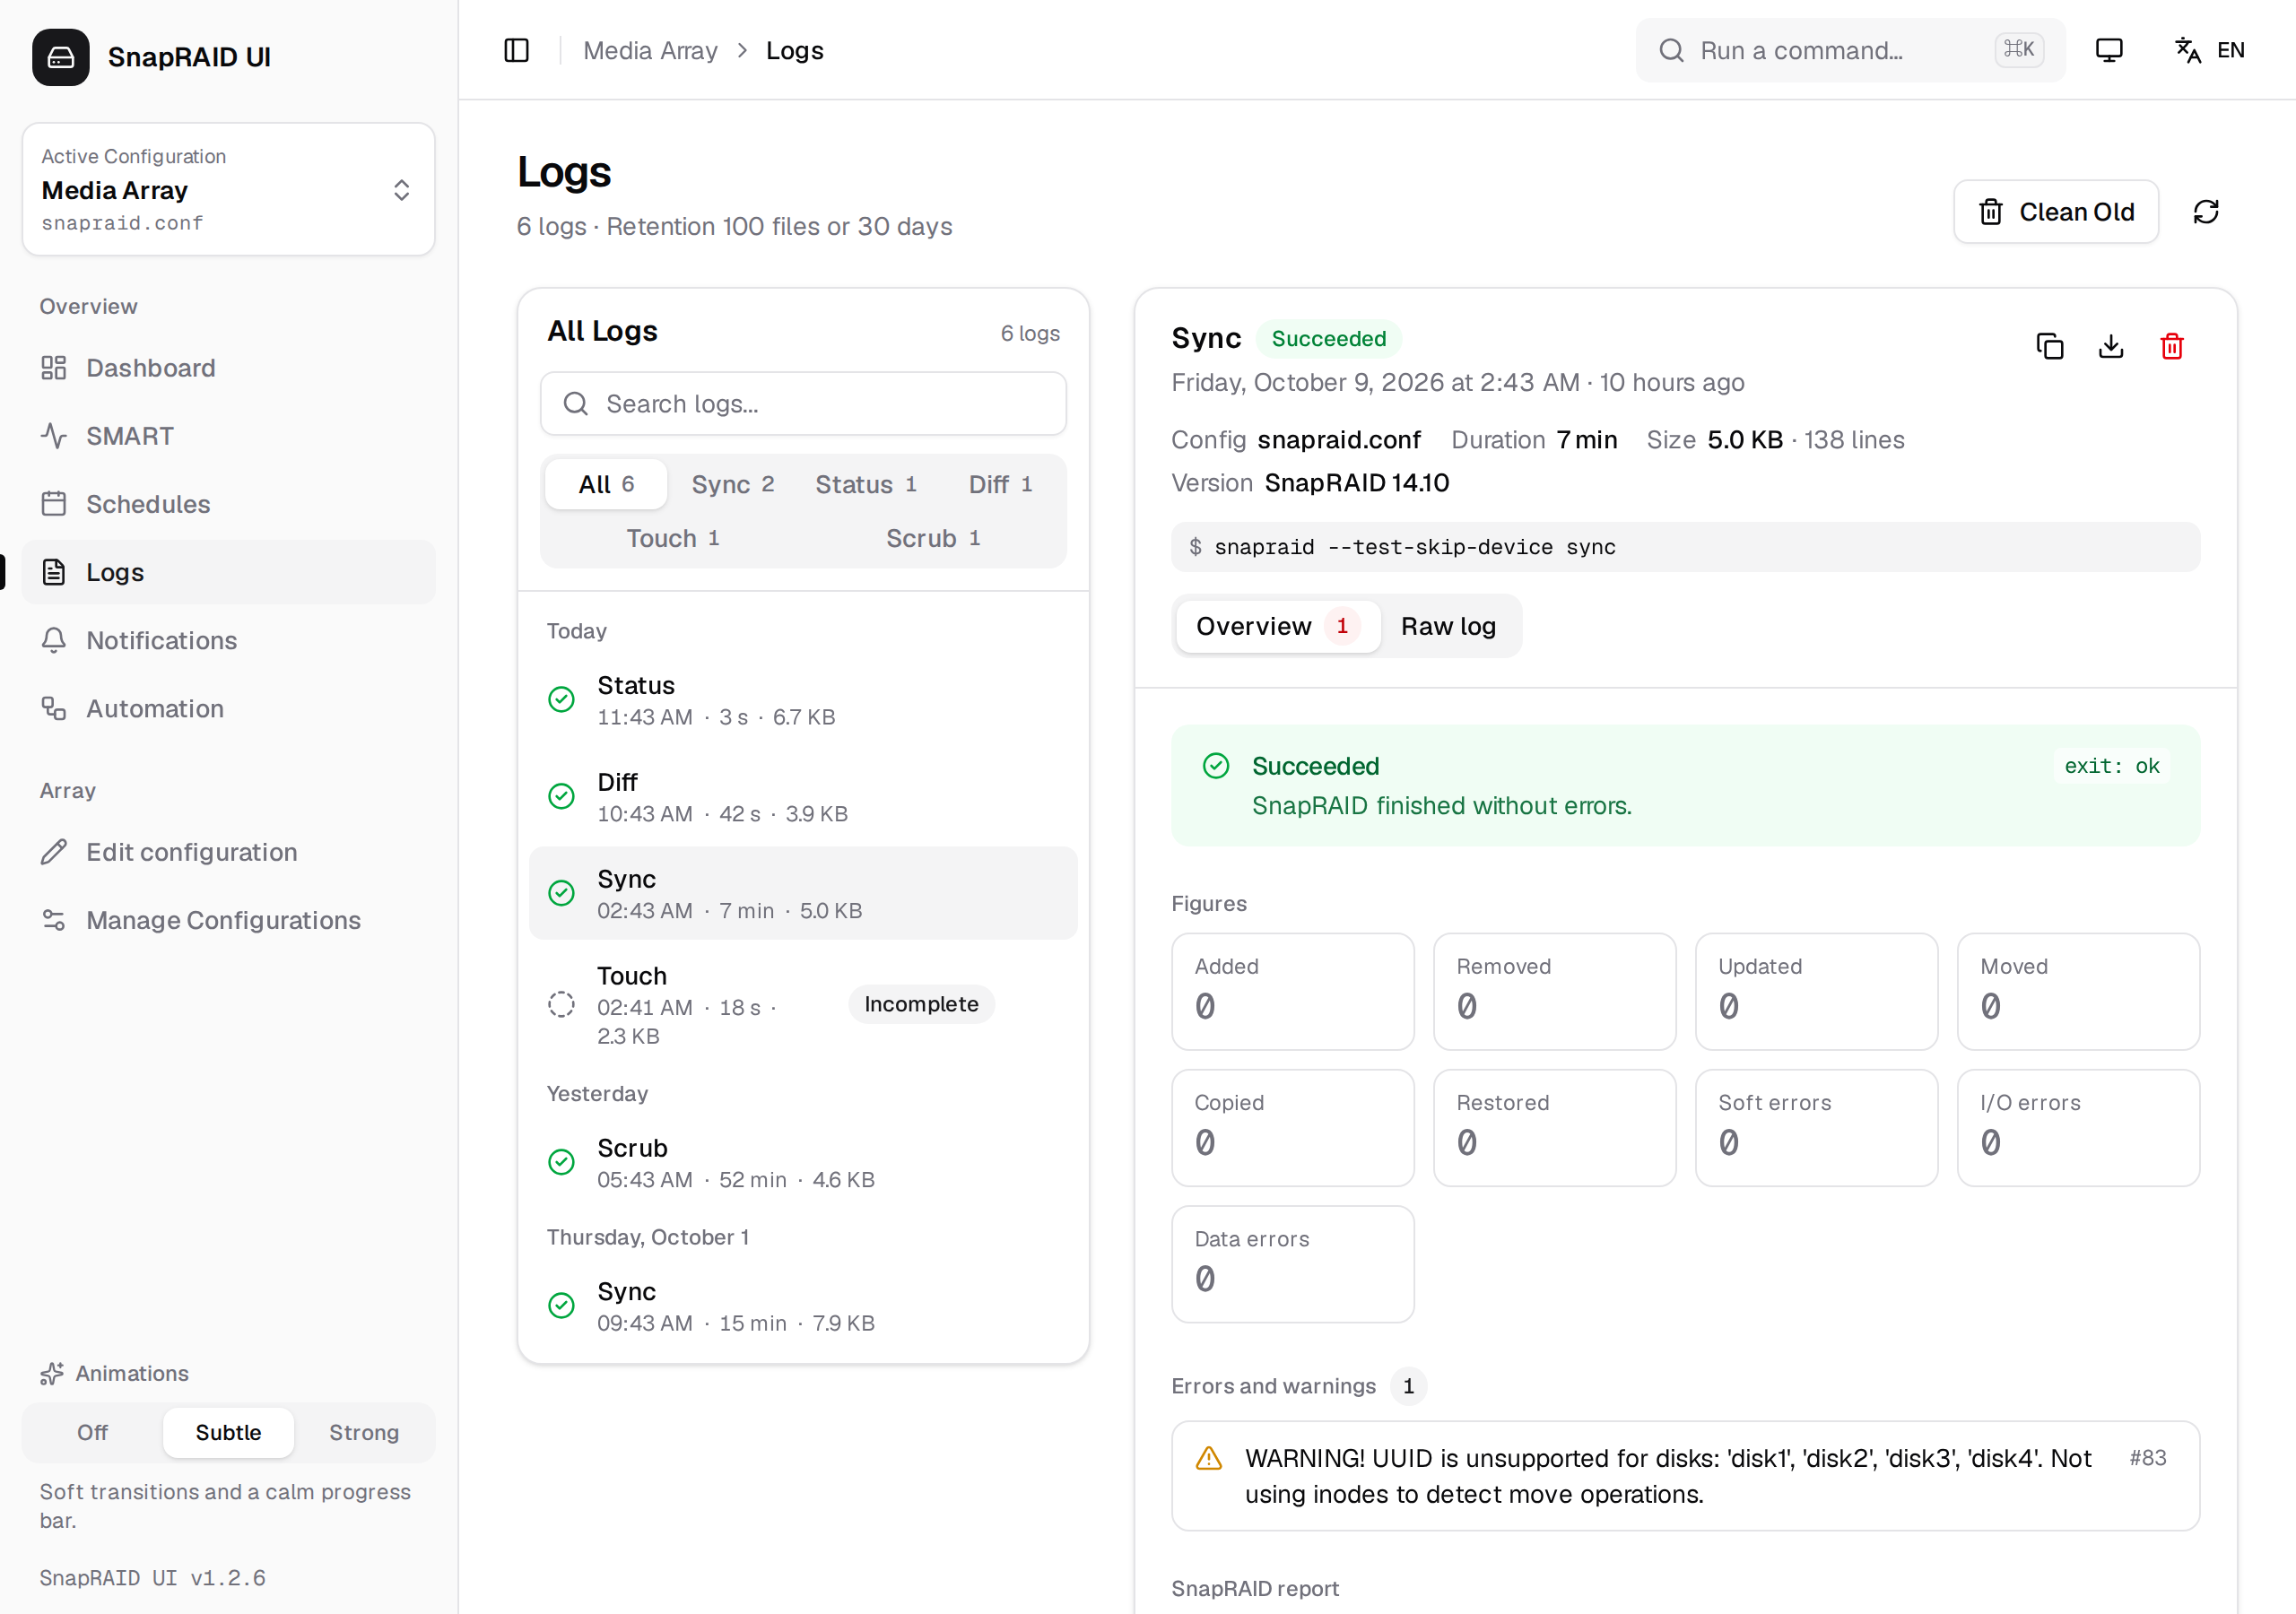Select the Sync log from 02:43 AM
Image resolution: width=2296 pixels, height=1614 pixels.
[803, 893]
